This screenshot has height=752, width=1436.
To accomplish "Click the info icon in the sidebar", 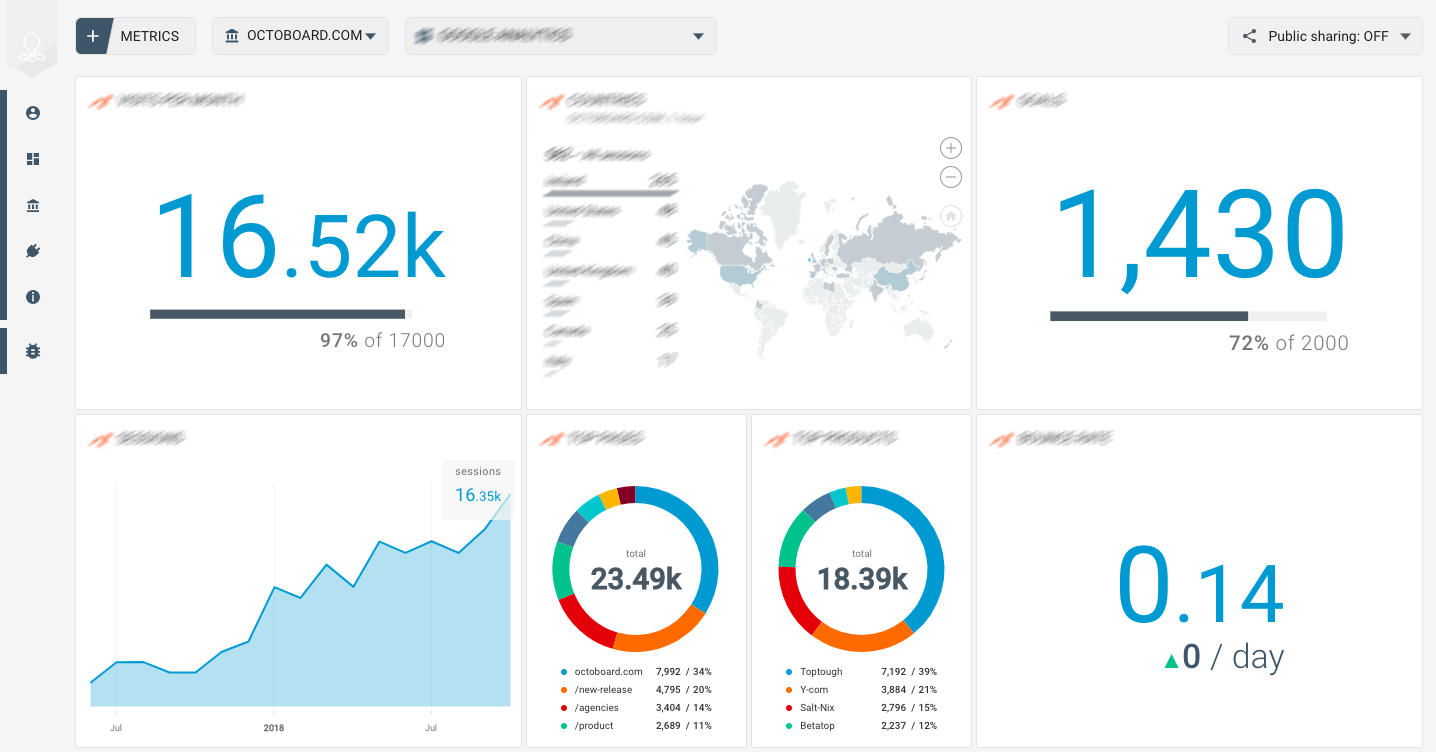I will (x=33, y=297).
